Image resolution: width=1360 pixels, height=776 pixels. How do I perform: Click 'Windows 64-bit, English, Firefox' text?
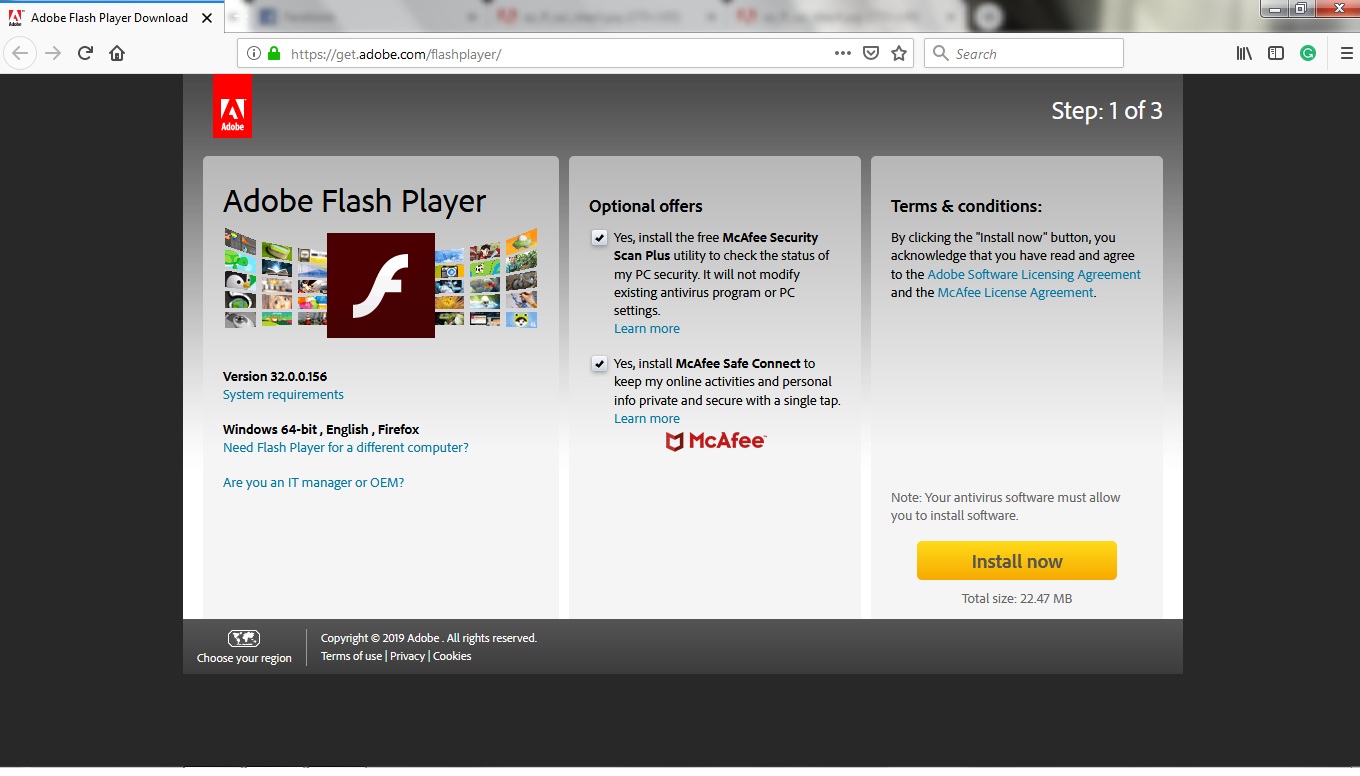pos(321,430)
